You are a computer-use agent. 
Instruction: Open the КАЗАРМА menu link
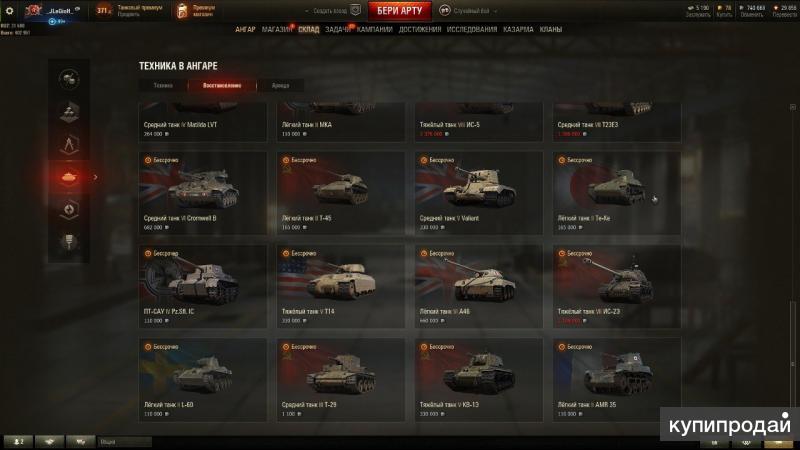pyautogui.click(x=518, y=30)
